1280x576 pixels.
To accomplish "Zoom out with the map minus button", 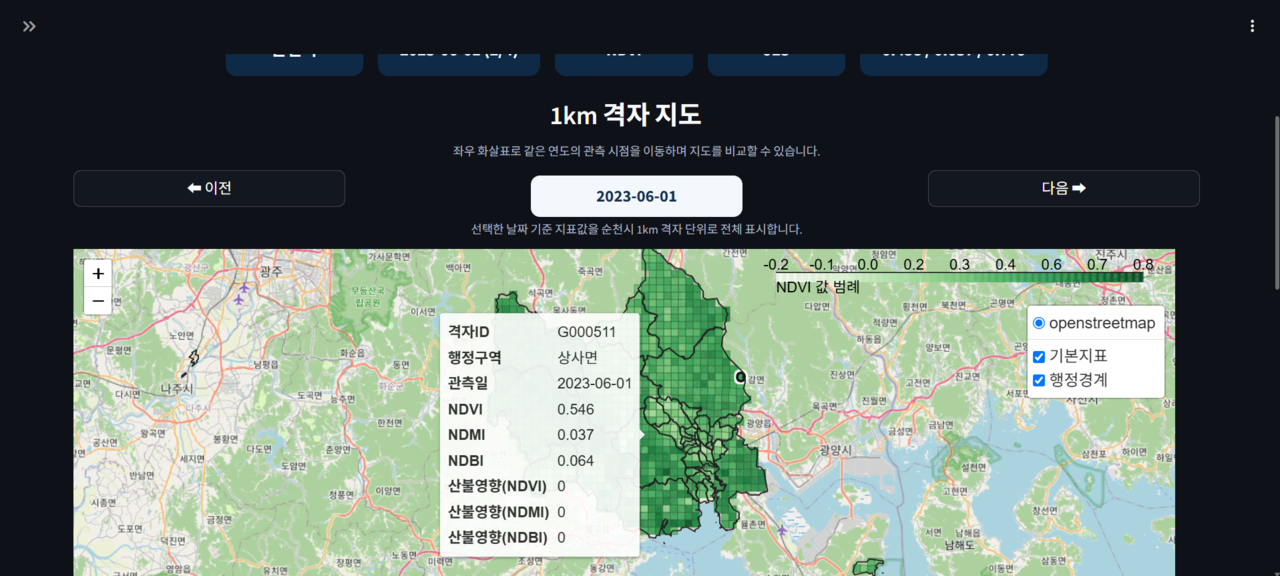I will coord(98,300).
